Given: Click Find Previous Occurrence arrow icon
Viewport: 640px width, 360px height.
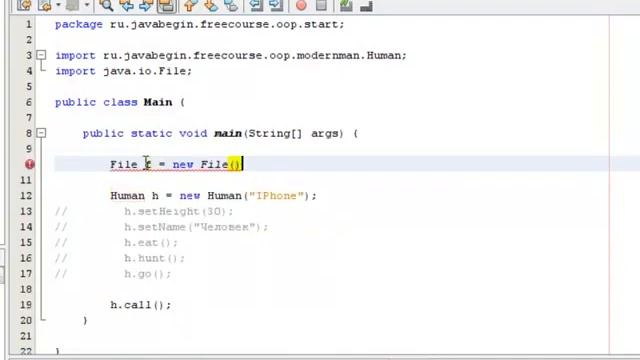Looking at the screenshot, I should 127,5.
